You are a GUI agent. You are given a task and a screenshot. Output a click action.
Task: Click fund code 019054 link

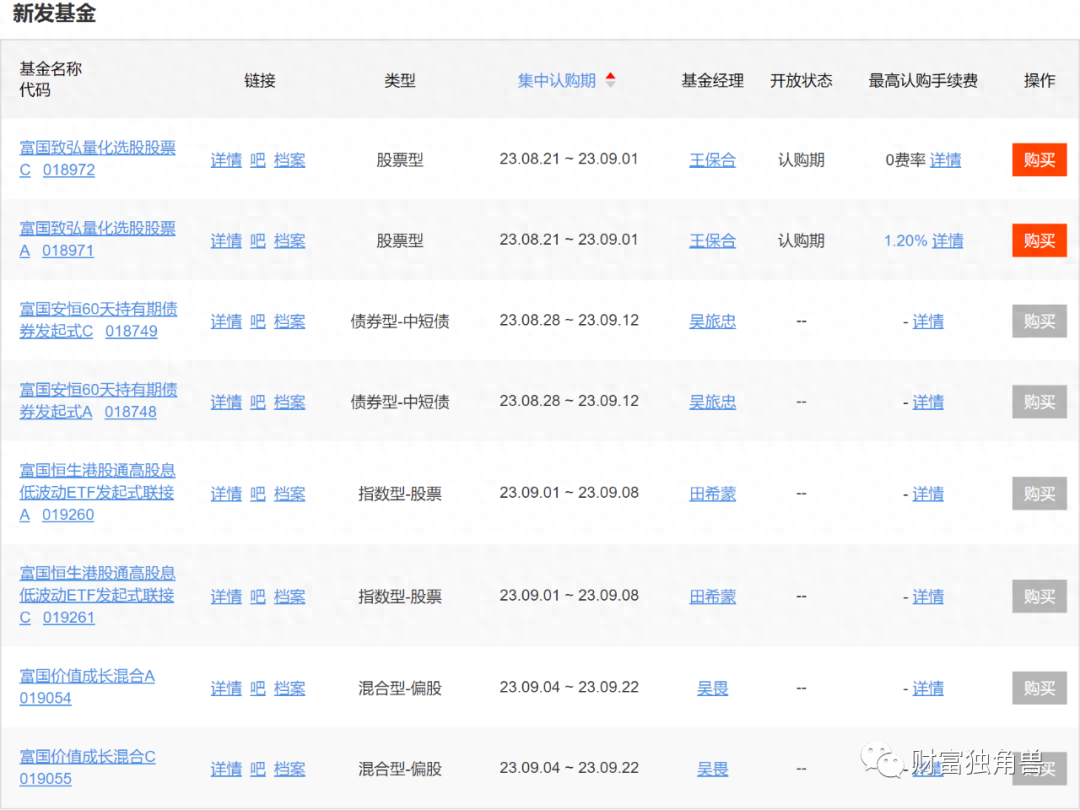click(x=46, y=699)
